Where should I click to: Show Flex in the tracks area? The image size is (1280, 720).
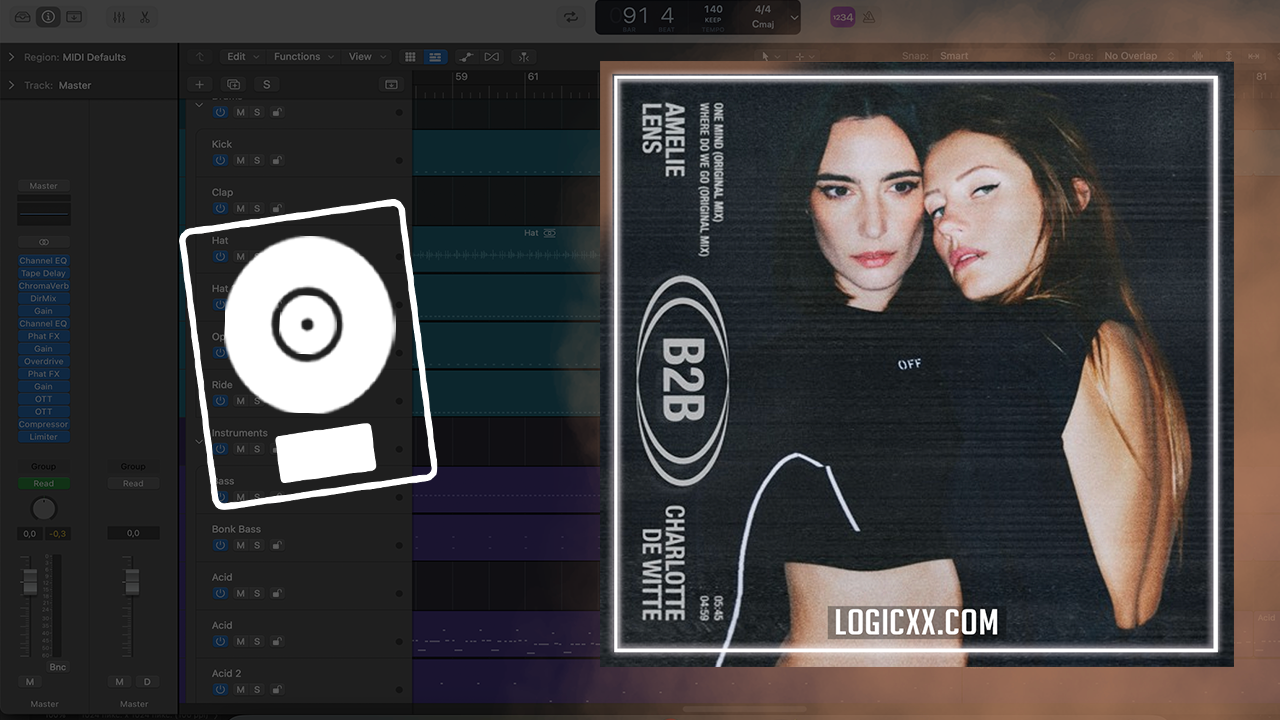point(492,57)
